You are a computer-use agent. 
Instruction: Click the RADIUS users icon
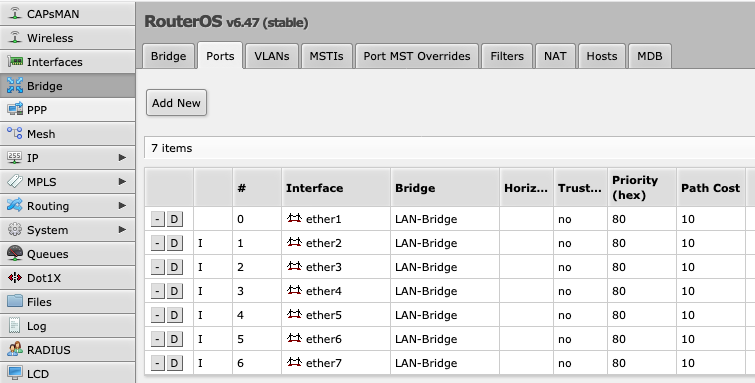coord(15,350)
